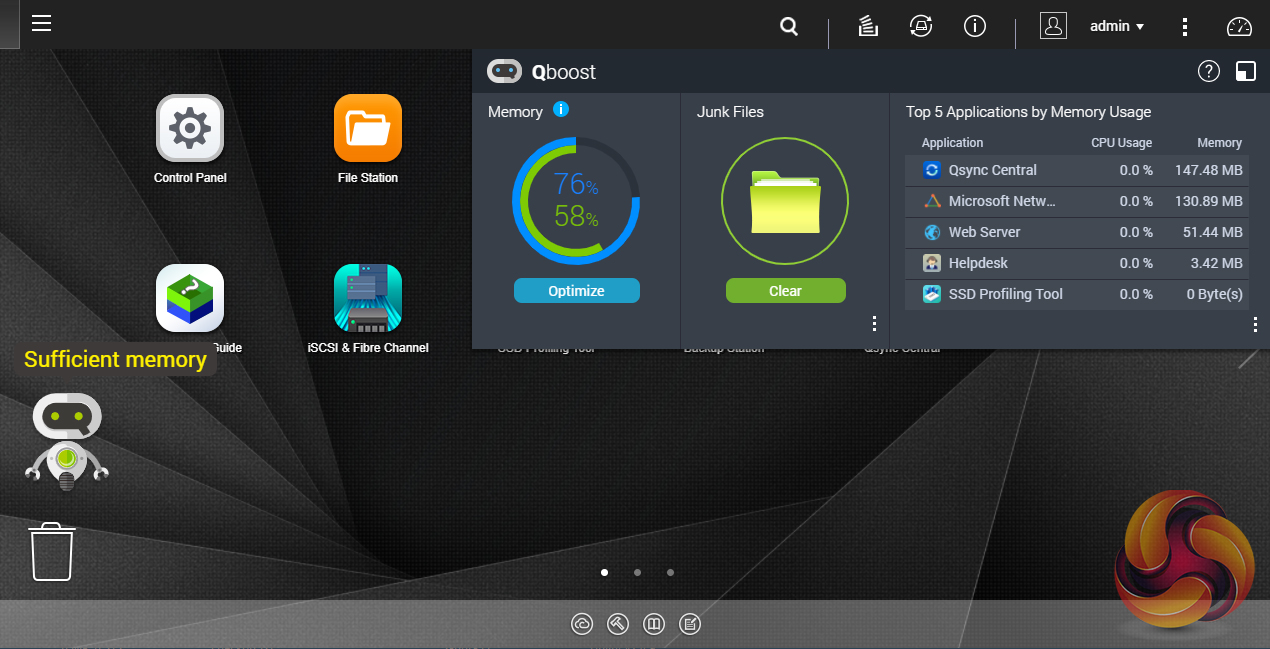Open the admin account dropdown

click(x=1117, y=27)
